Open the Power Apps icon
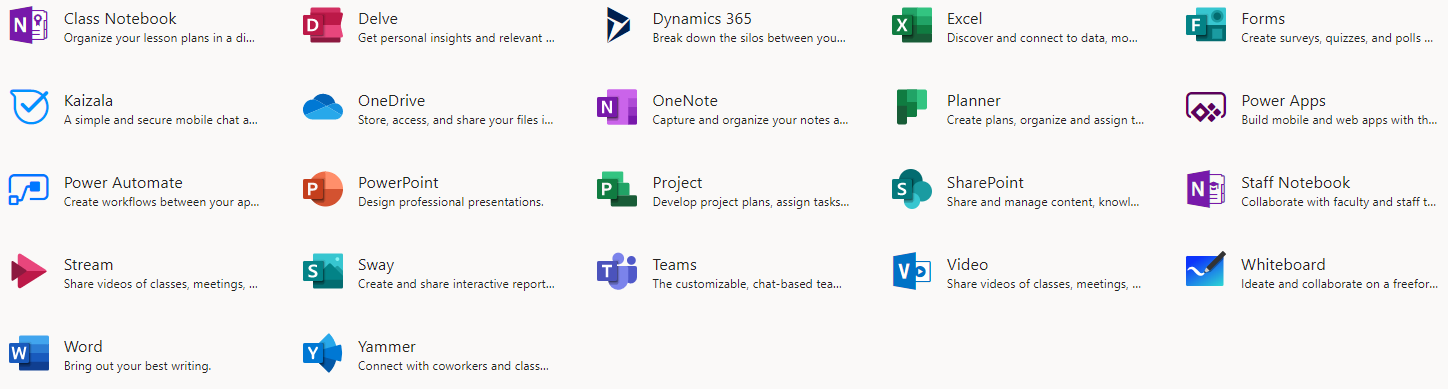 point(1205,108)
